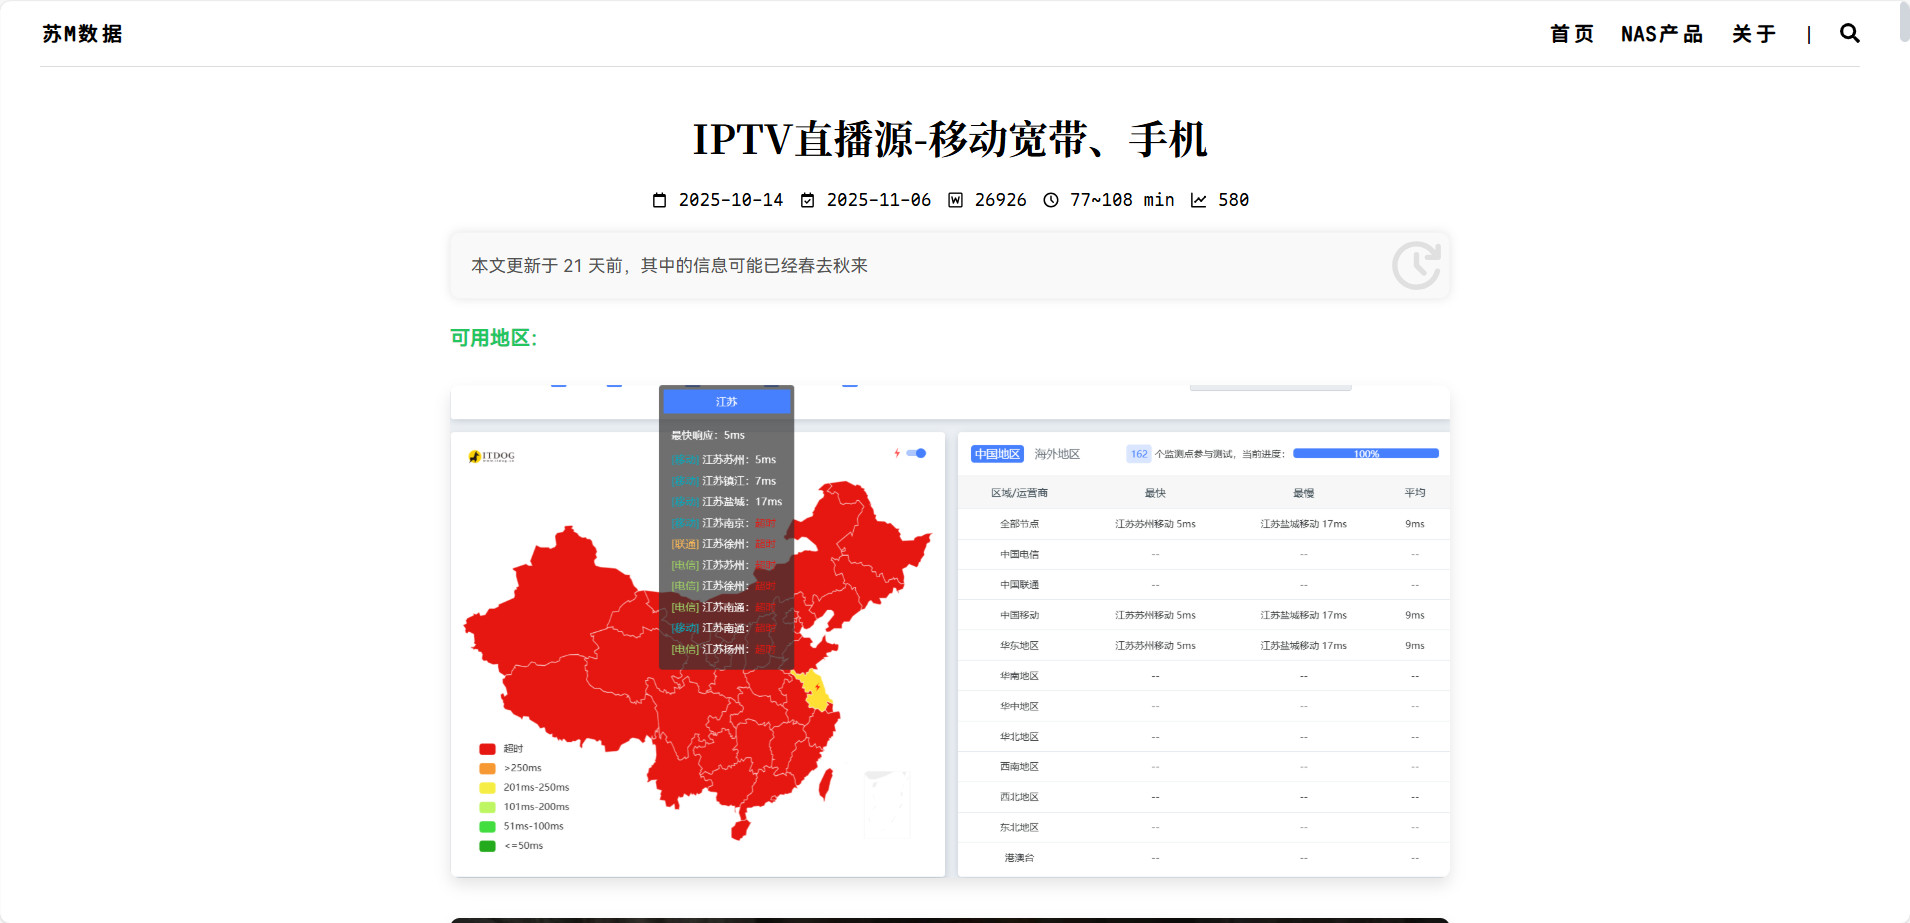The height and width of the screenshot is (923, 1910).
Task: Click the dark green <=50ms legend swatch
Action: (x=487, y=846)
